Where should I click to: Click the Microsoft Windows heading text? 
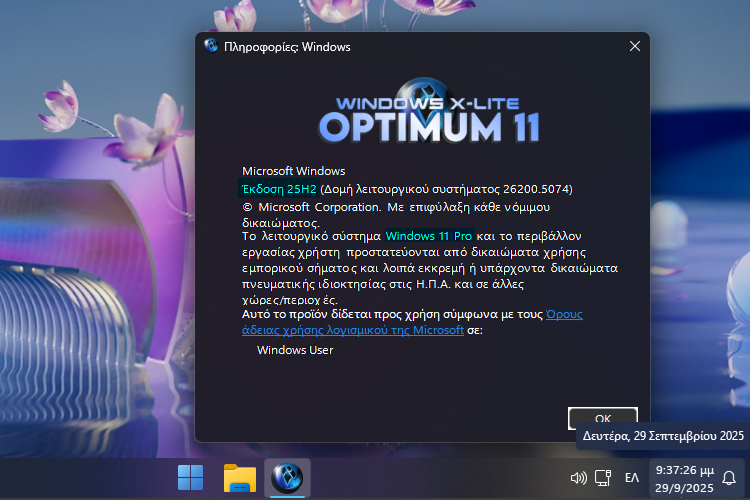pyautogui.click(x=293, y=171)
